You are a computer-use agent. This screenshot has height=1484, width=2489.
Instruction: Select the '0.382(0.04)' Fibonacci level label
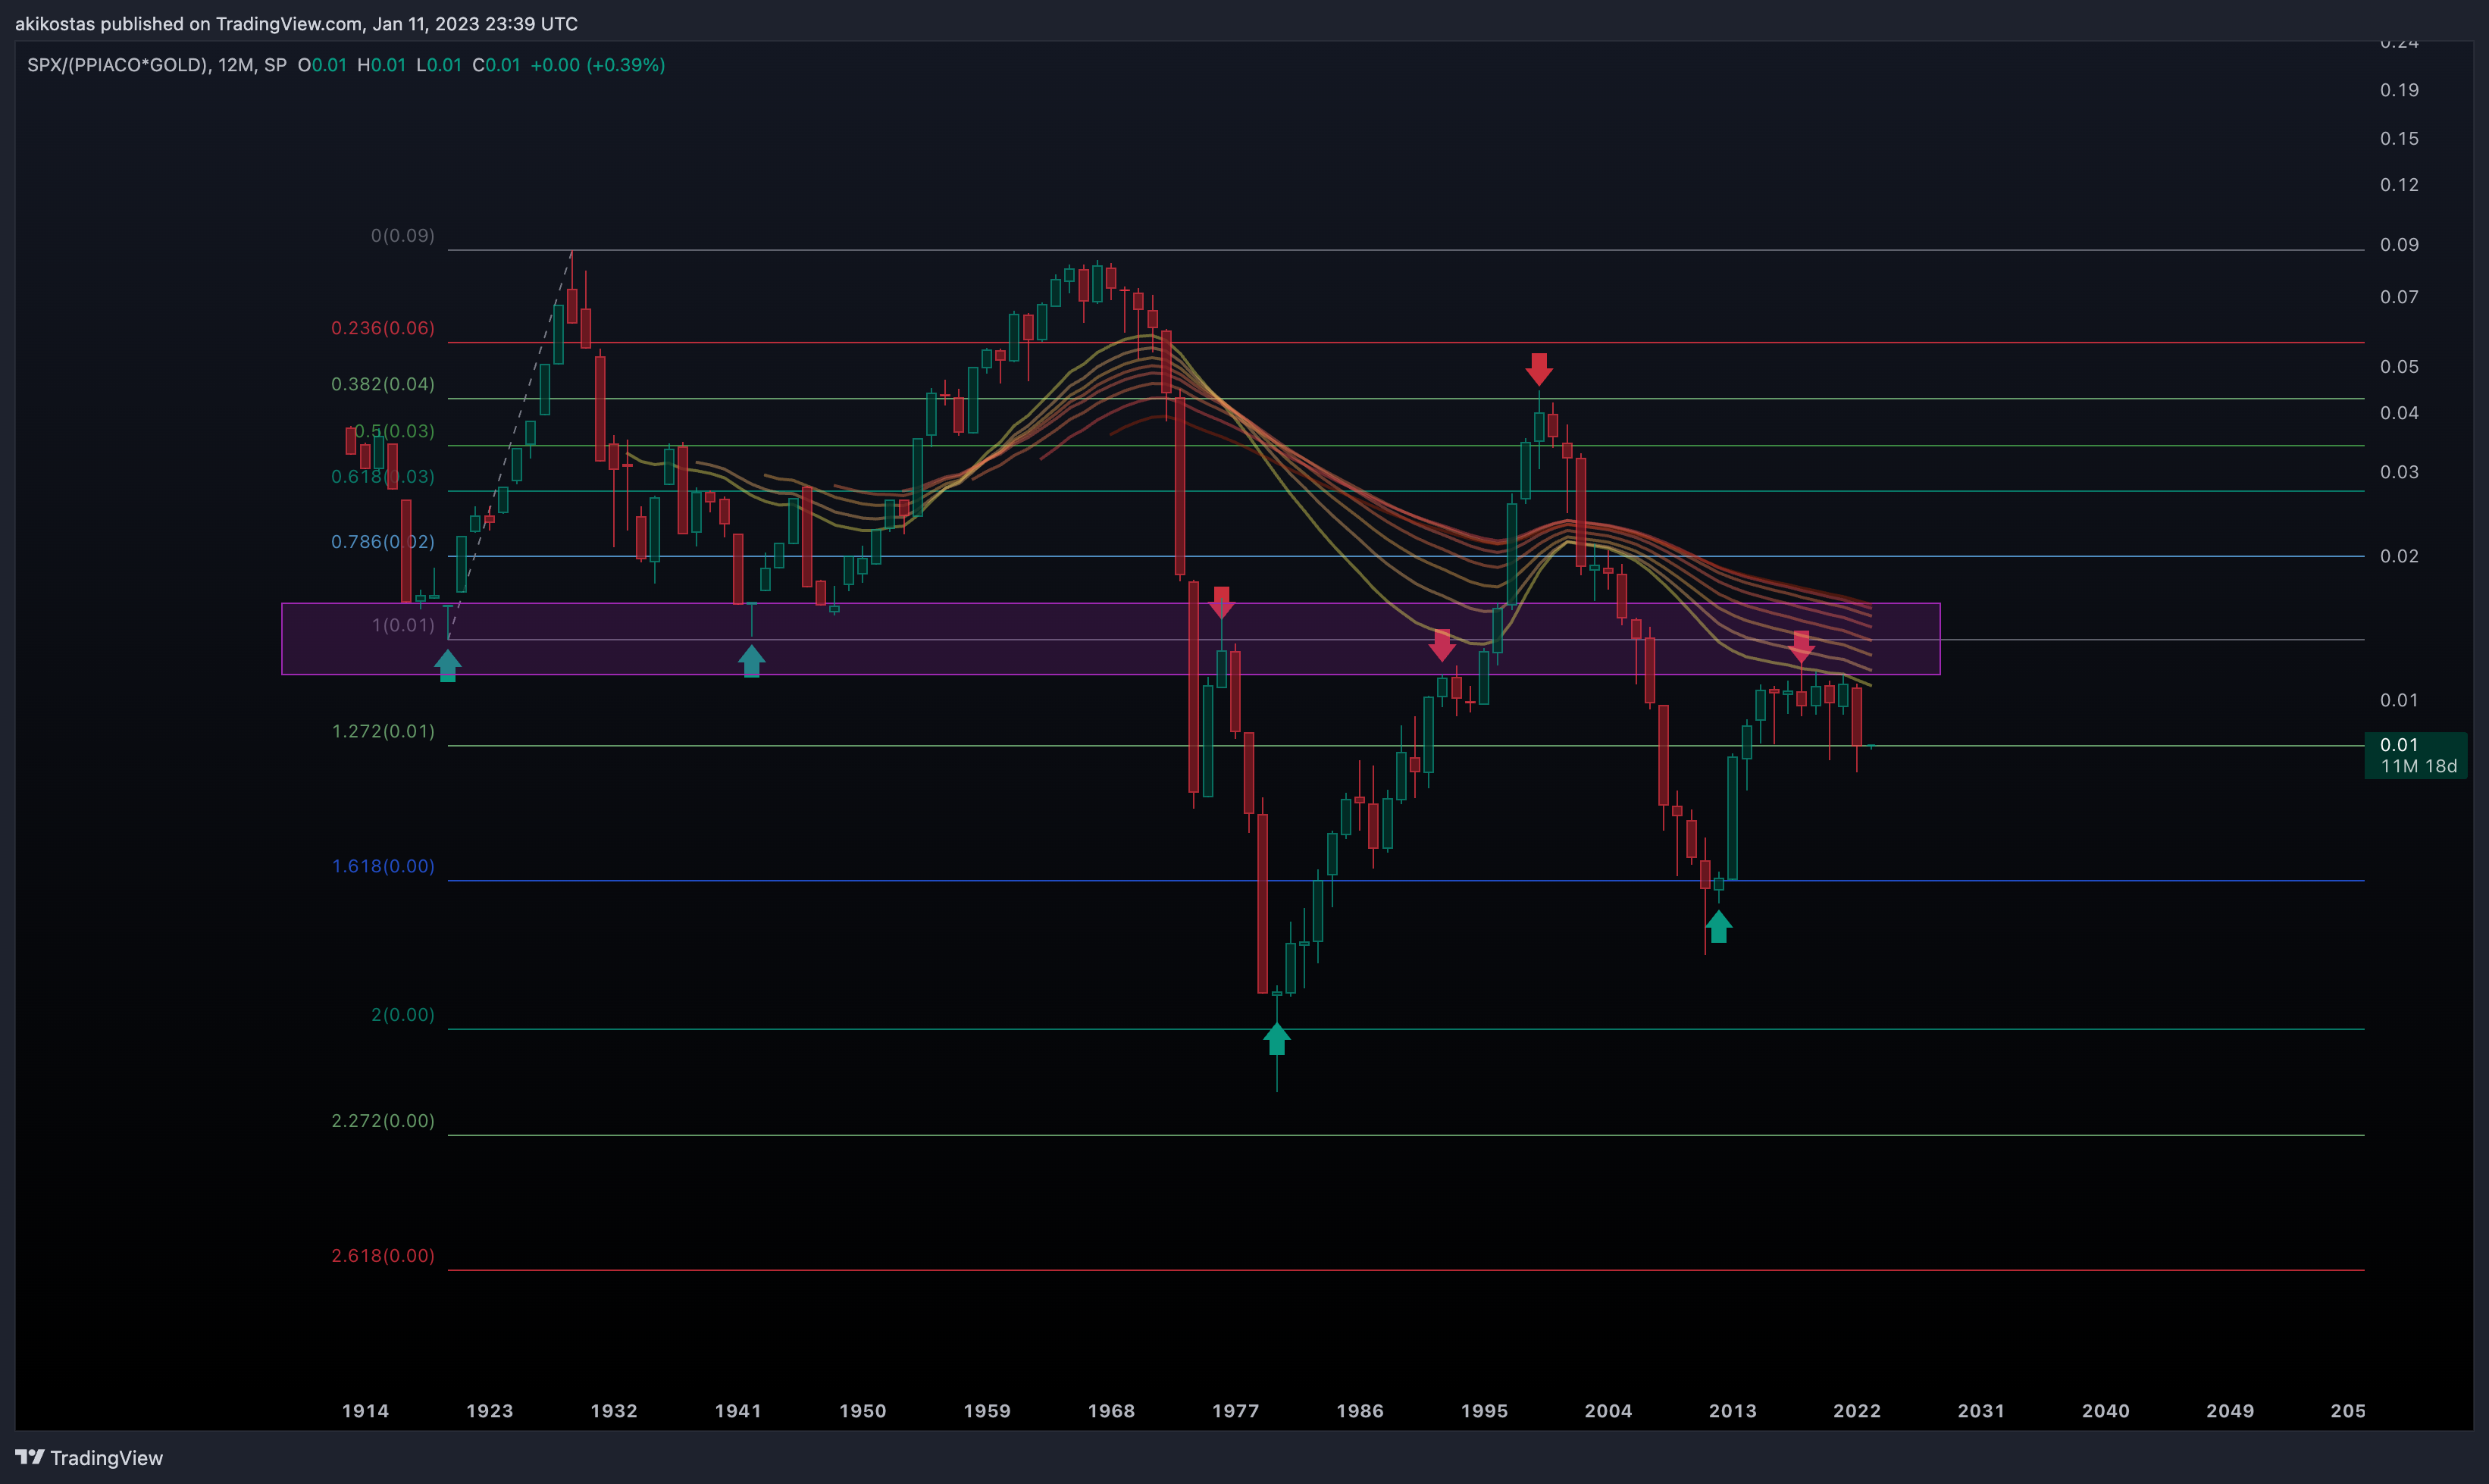coord(383,384)
